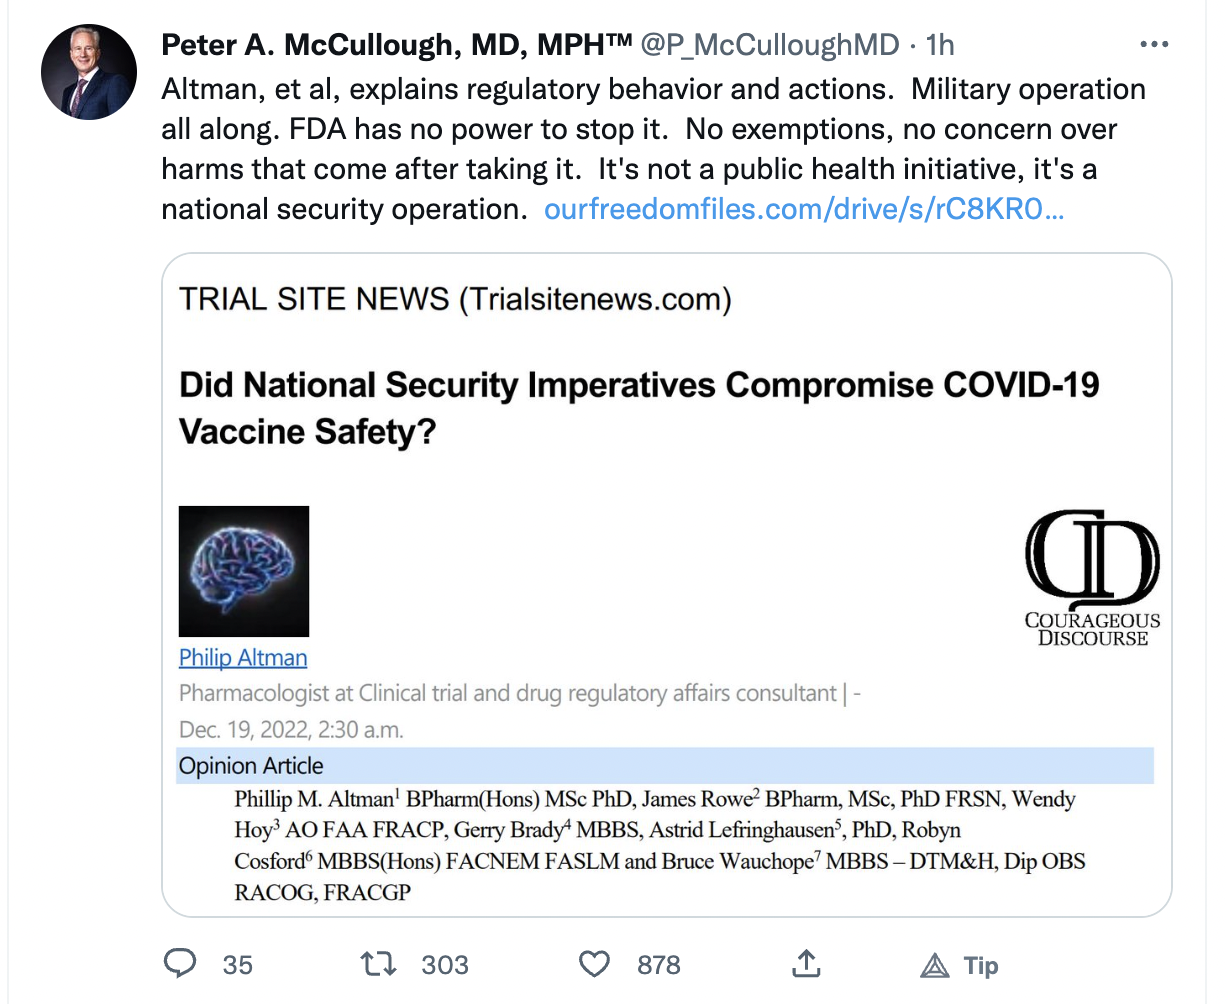Click the 303 retweet count

445,965
